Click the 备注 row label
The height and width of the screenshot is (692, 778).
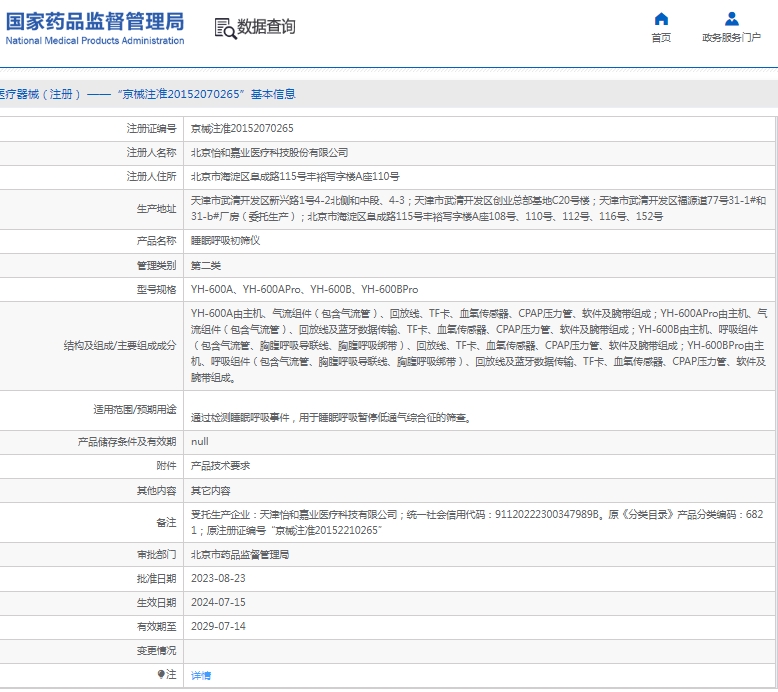pyautogui.click(x=166, y=522)
